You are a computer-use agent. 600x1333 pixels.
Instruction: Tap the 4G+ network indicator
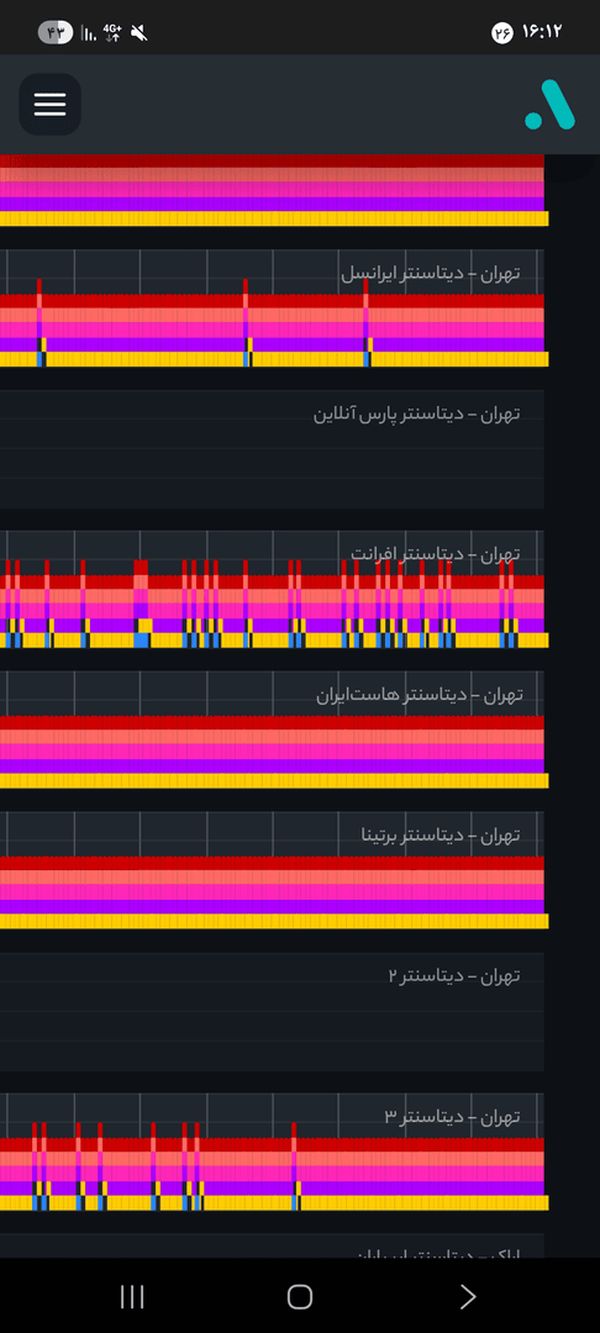[x=113, y=33]
